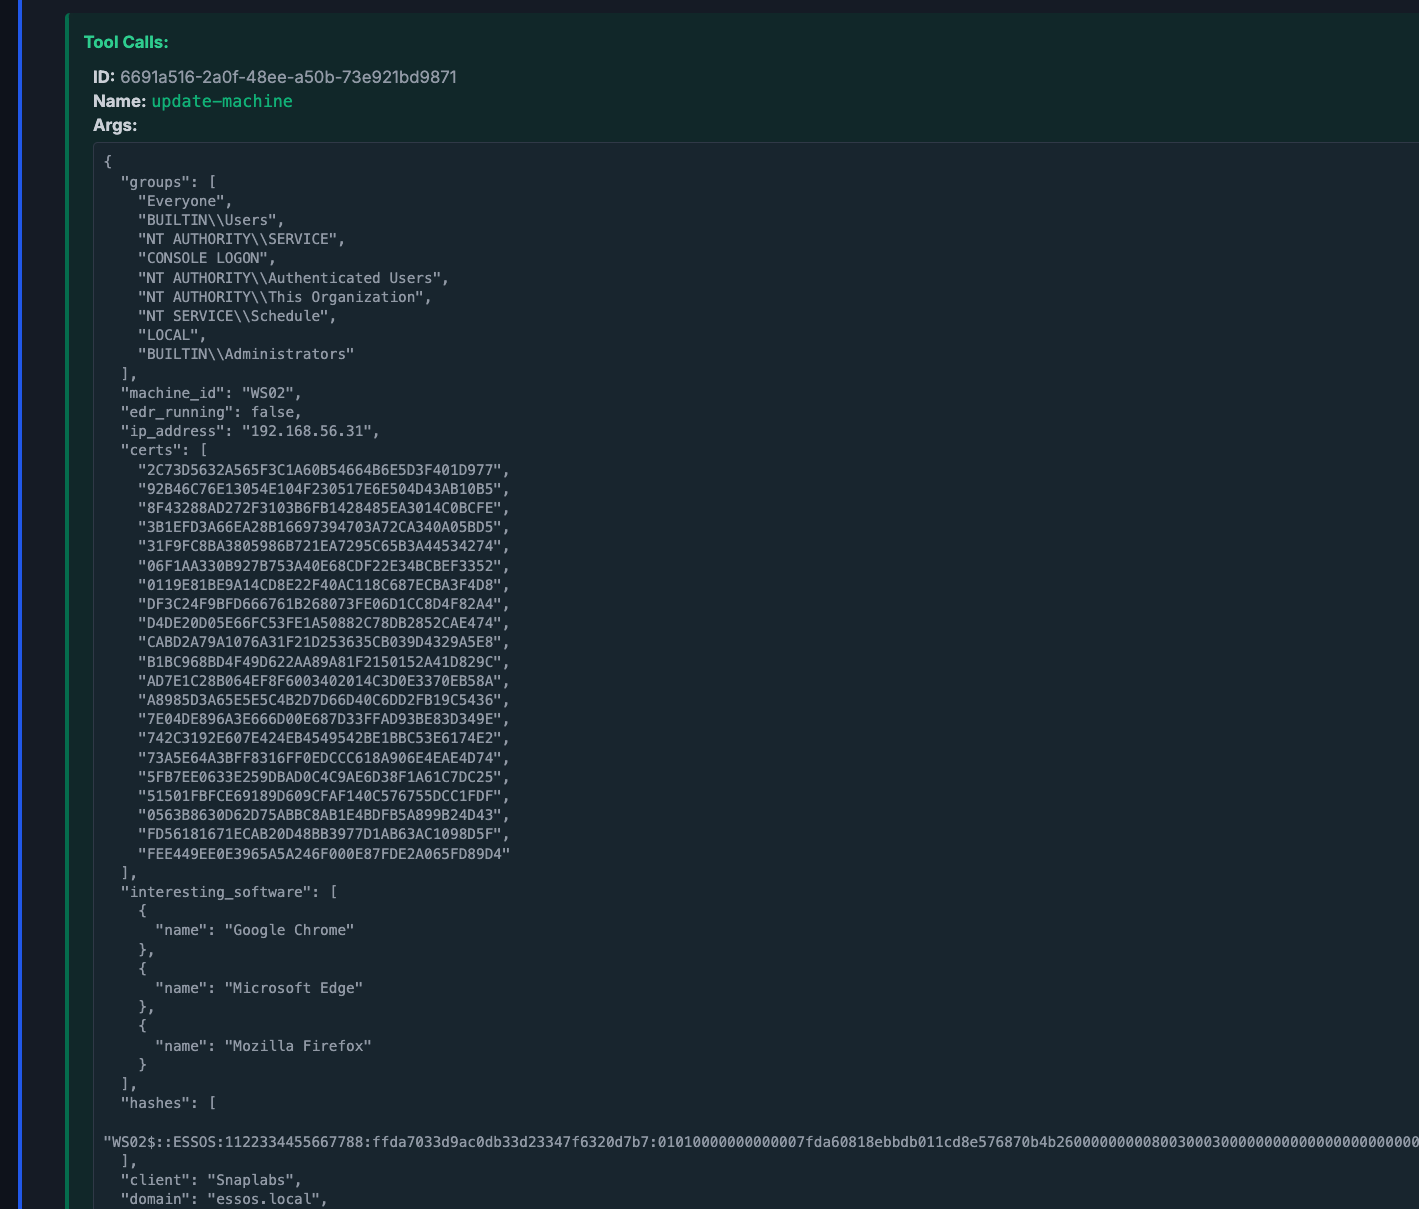Click the last cert hash starting with FEE449EE0E

click(324, 854)
